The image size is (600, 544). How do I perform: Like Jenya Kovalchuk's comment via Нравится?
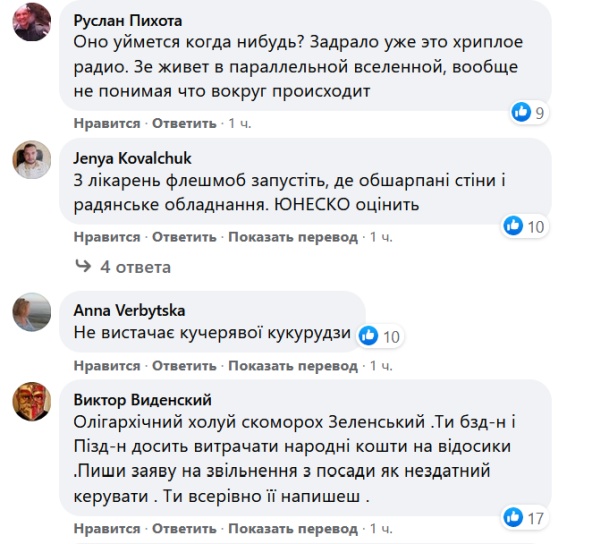tap(107, 237)
